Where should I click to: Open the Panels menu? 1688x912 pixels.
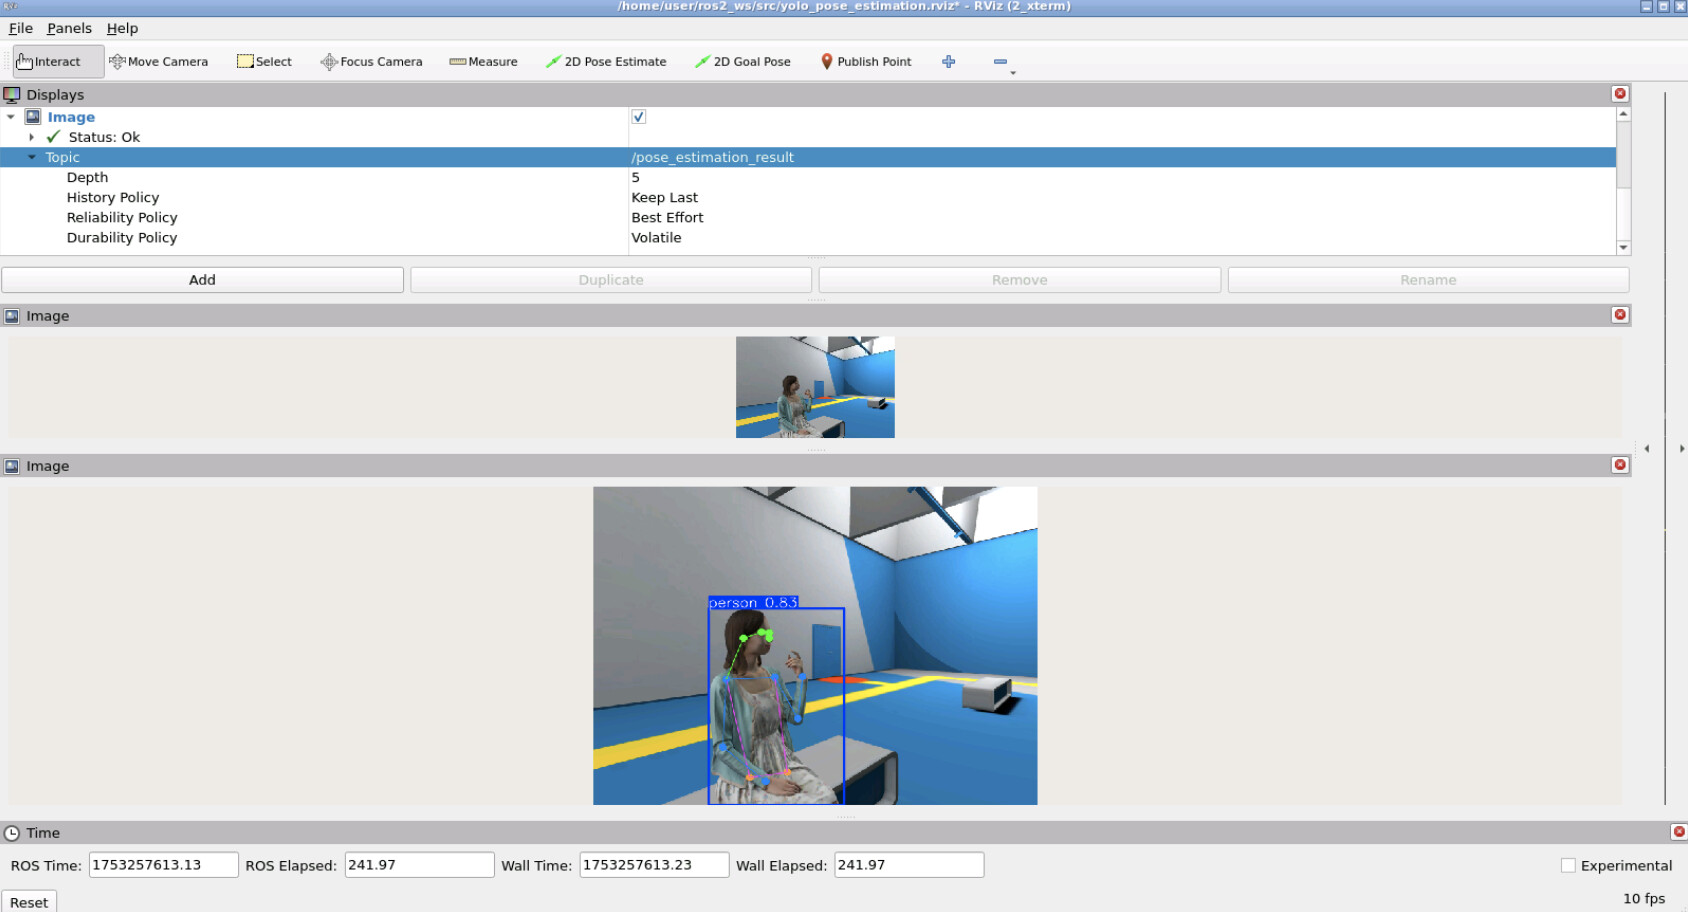click(x=69, y=28)
